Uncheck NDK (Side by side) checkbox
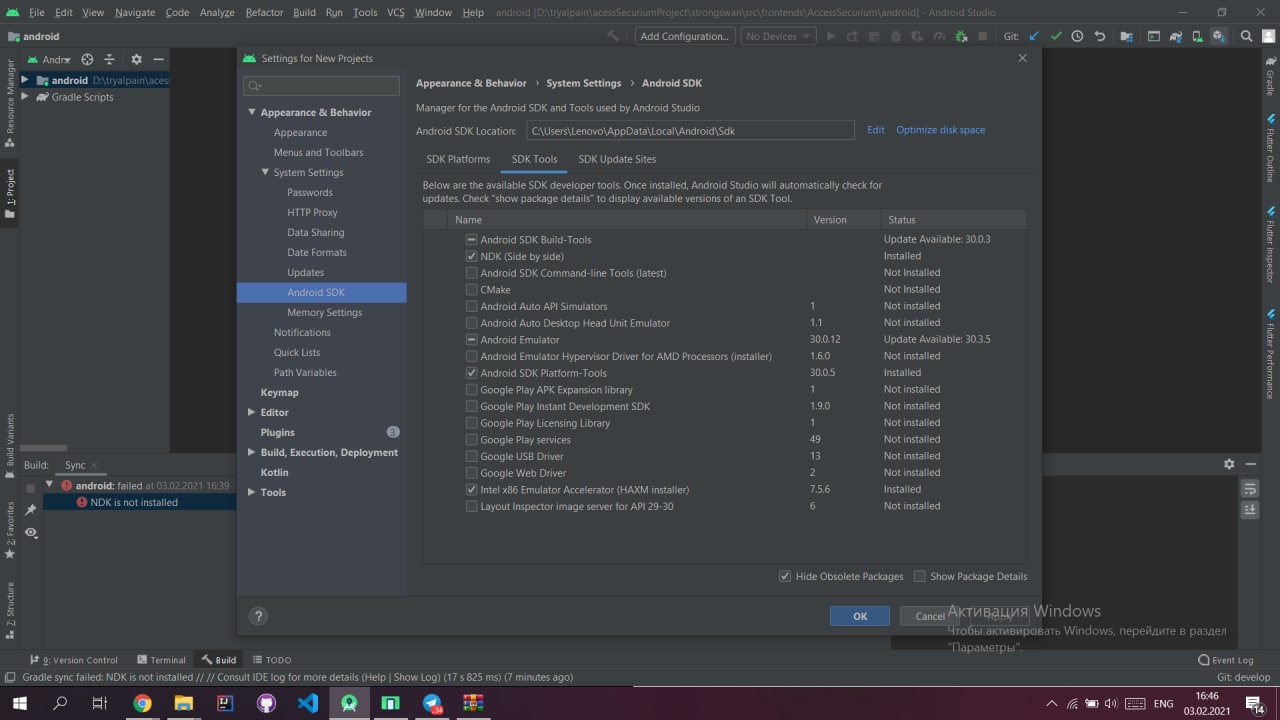The width and height of the screenshot is (1280, 720). tap(472, 256)
